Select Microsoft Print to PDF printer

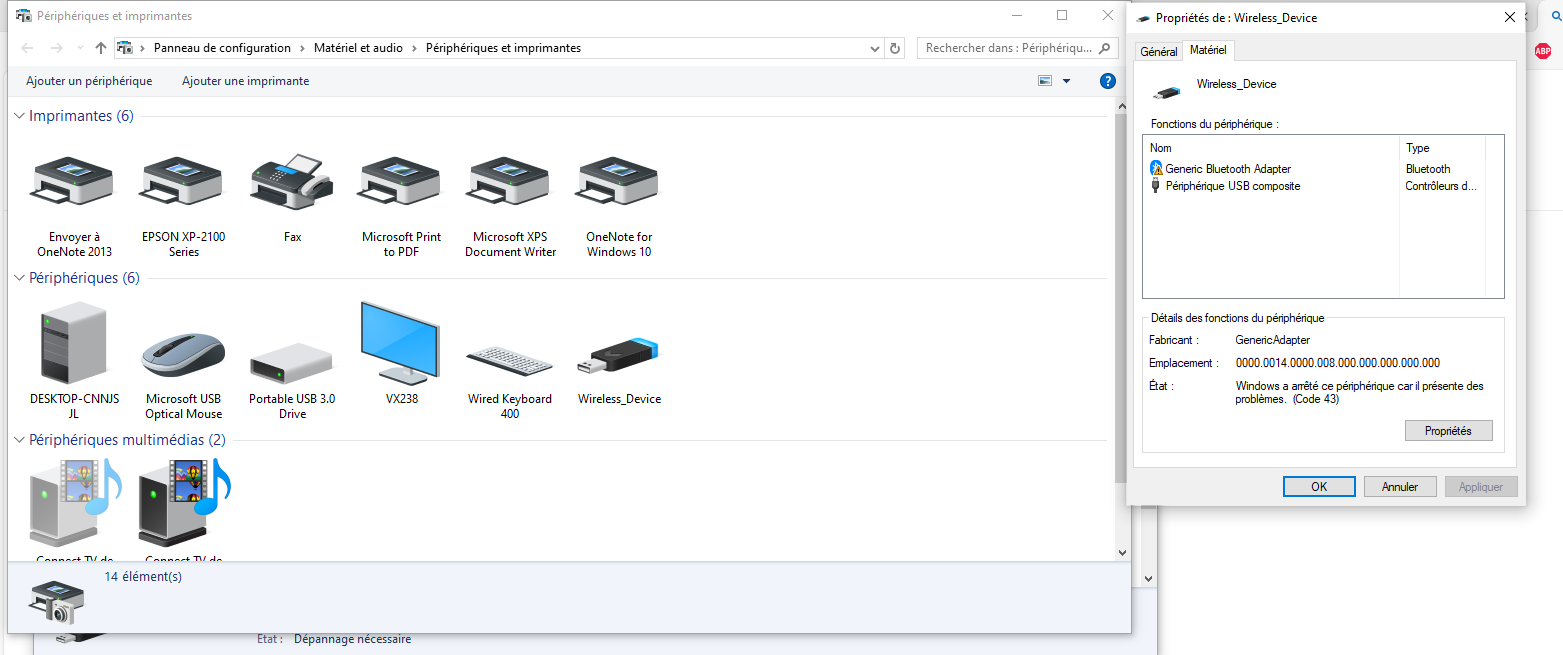[401, 181]
